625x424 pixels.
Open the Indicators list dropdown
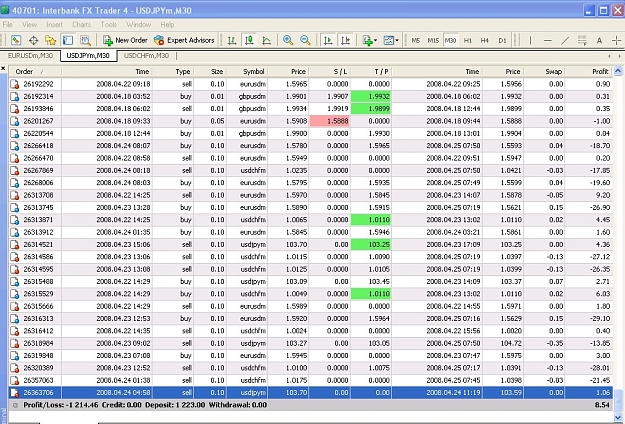pyautogui.click(x=369, y=40)
